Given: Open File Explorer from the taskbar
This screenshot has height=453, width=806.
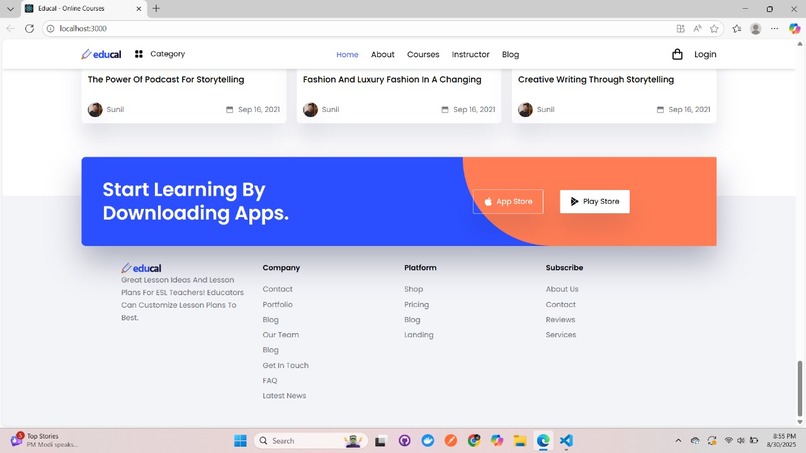Looking at the screenshot, I should [x=520, y=441].
